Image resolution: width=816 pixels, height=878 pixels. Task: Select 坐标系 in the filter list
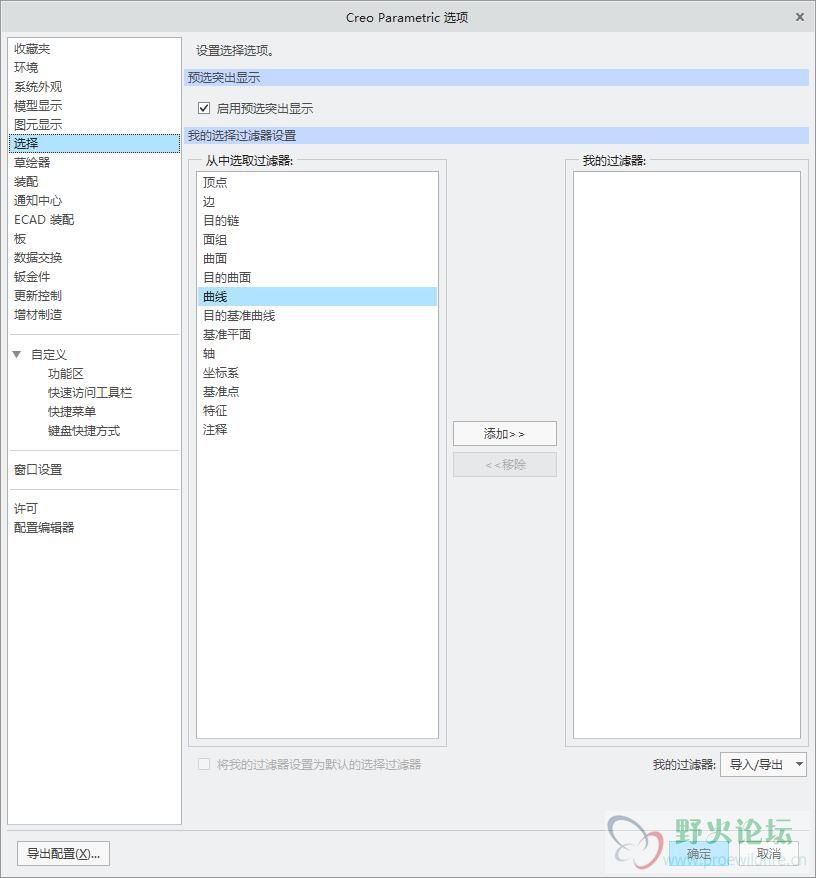[318, 373]
